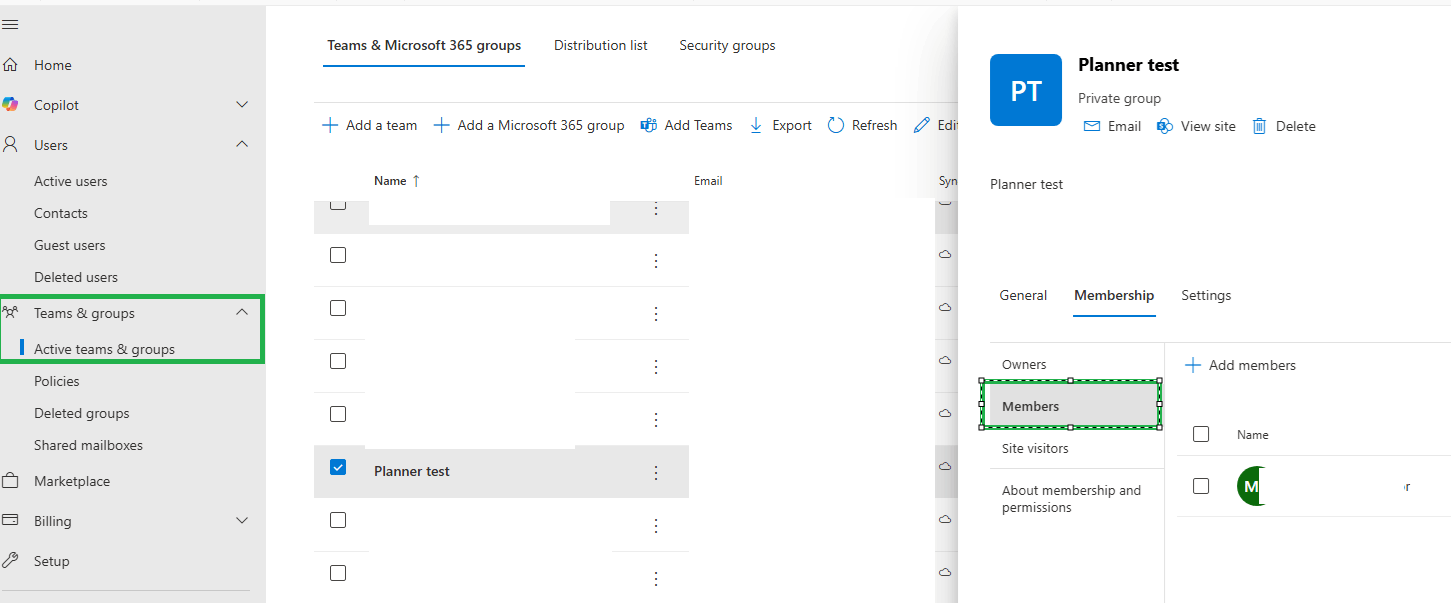Image resolution: width=1451 pixels, height=603 pixels.
Task: Collapse the Teams & groups chevron
Action: [242, 313]
